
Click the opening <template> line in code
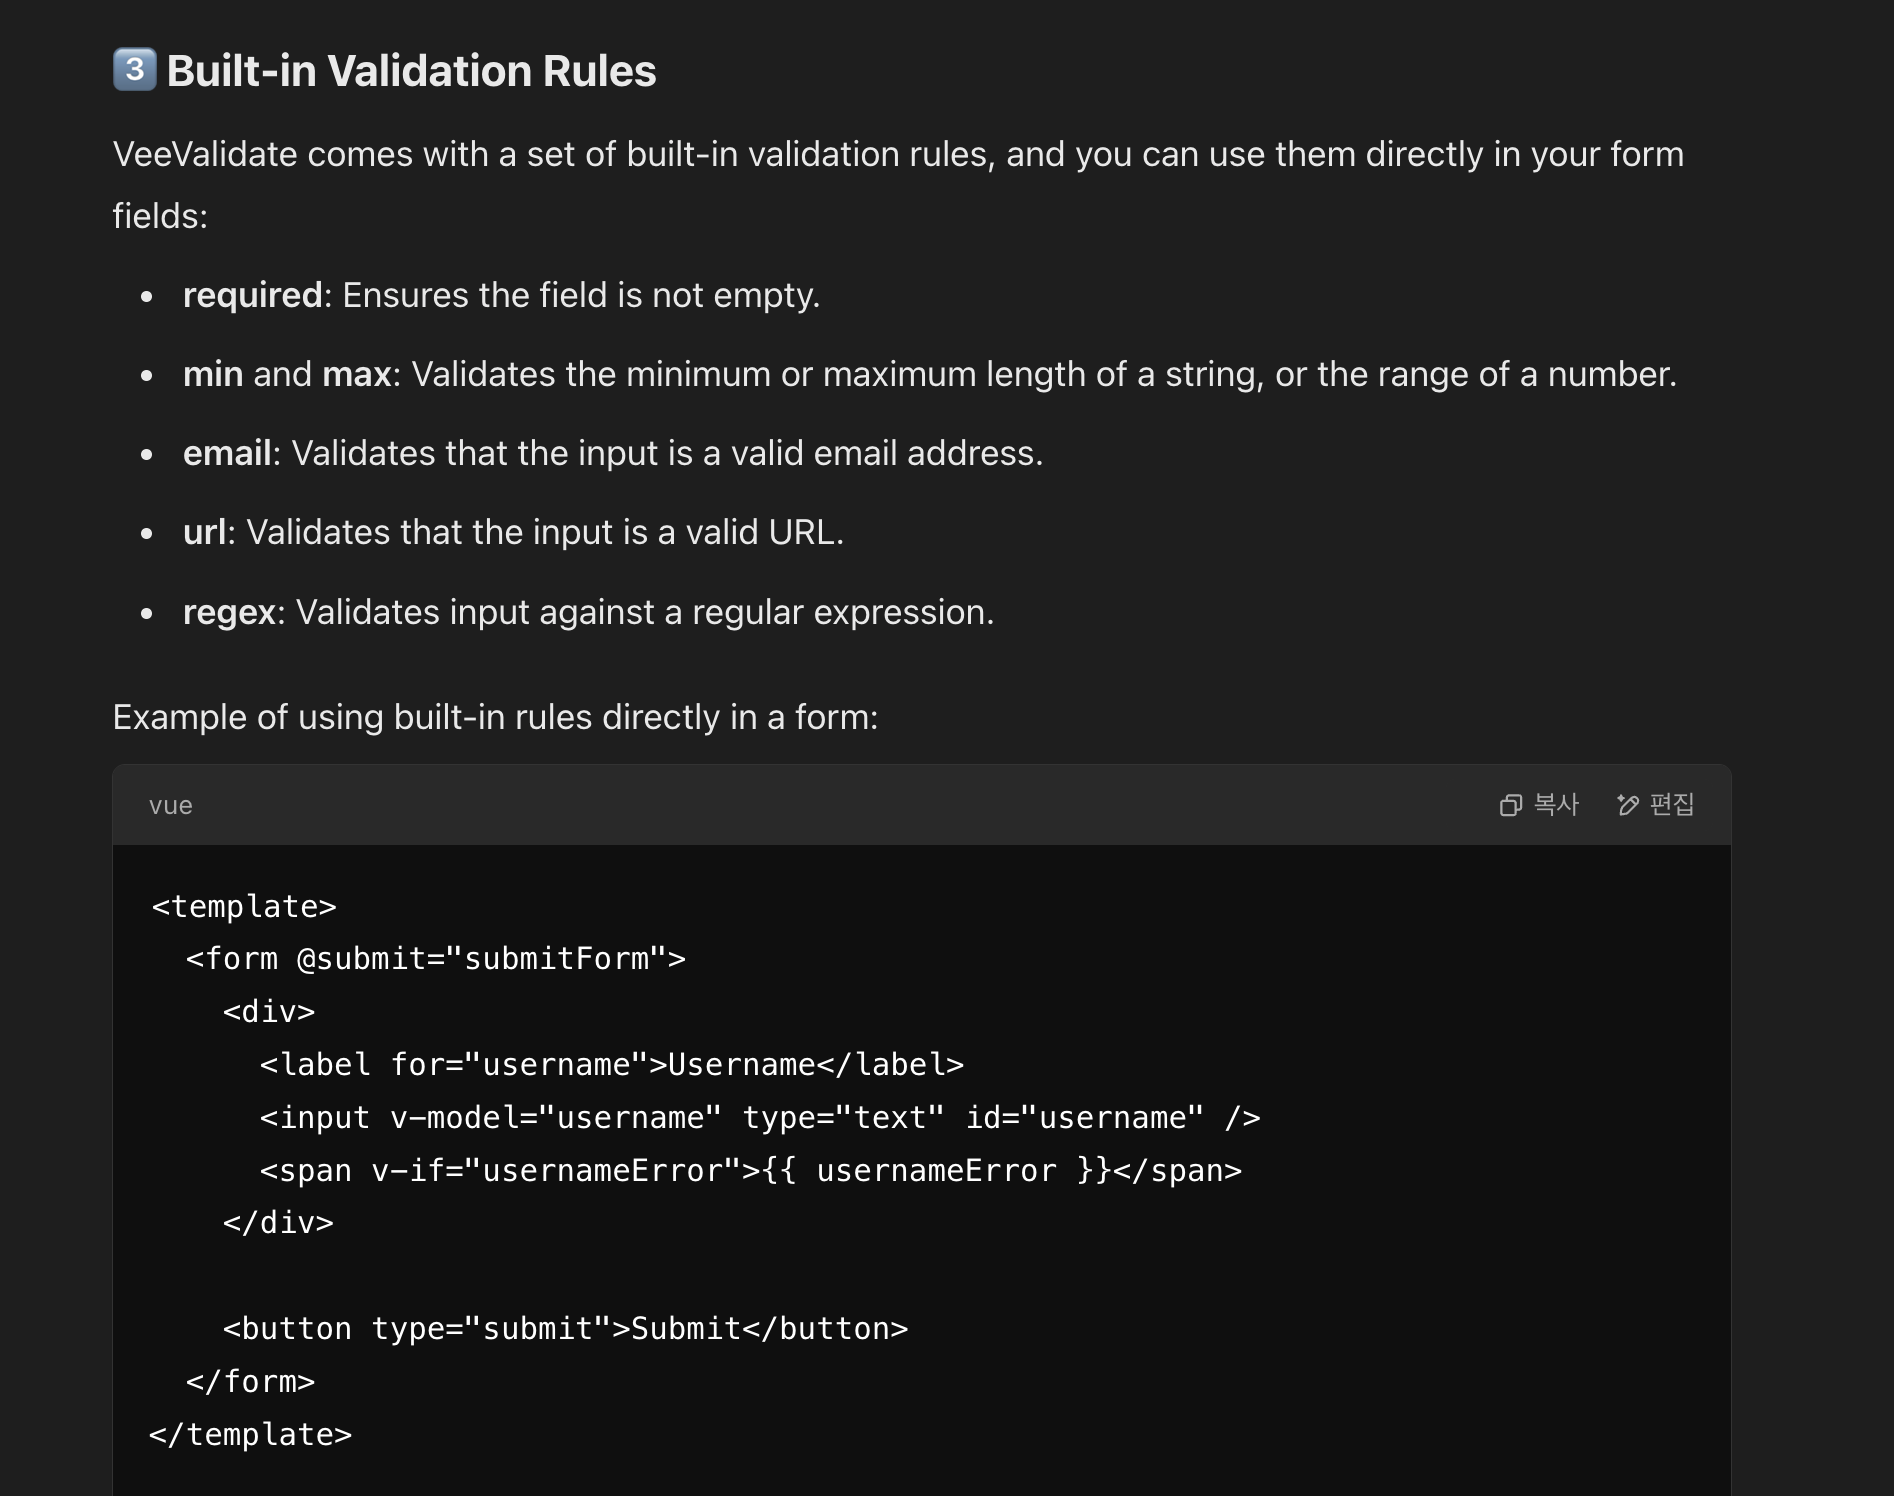pyautogui.click(x=244, y=906)
